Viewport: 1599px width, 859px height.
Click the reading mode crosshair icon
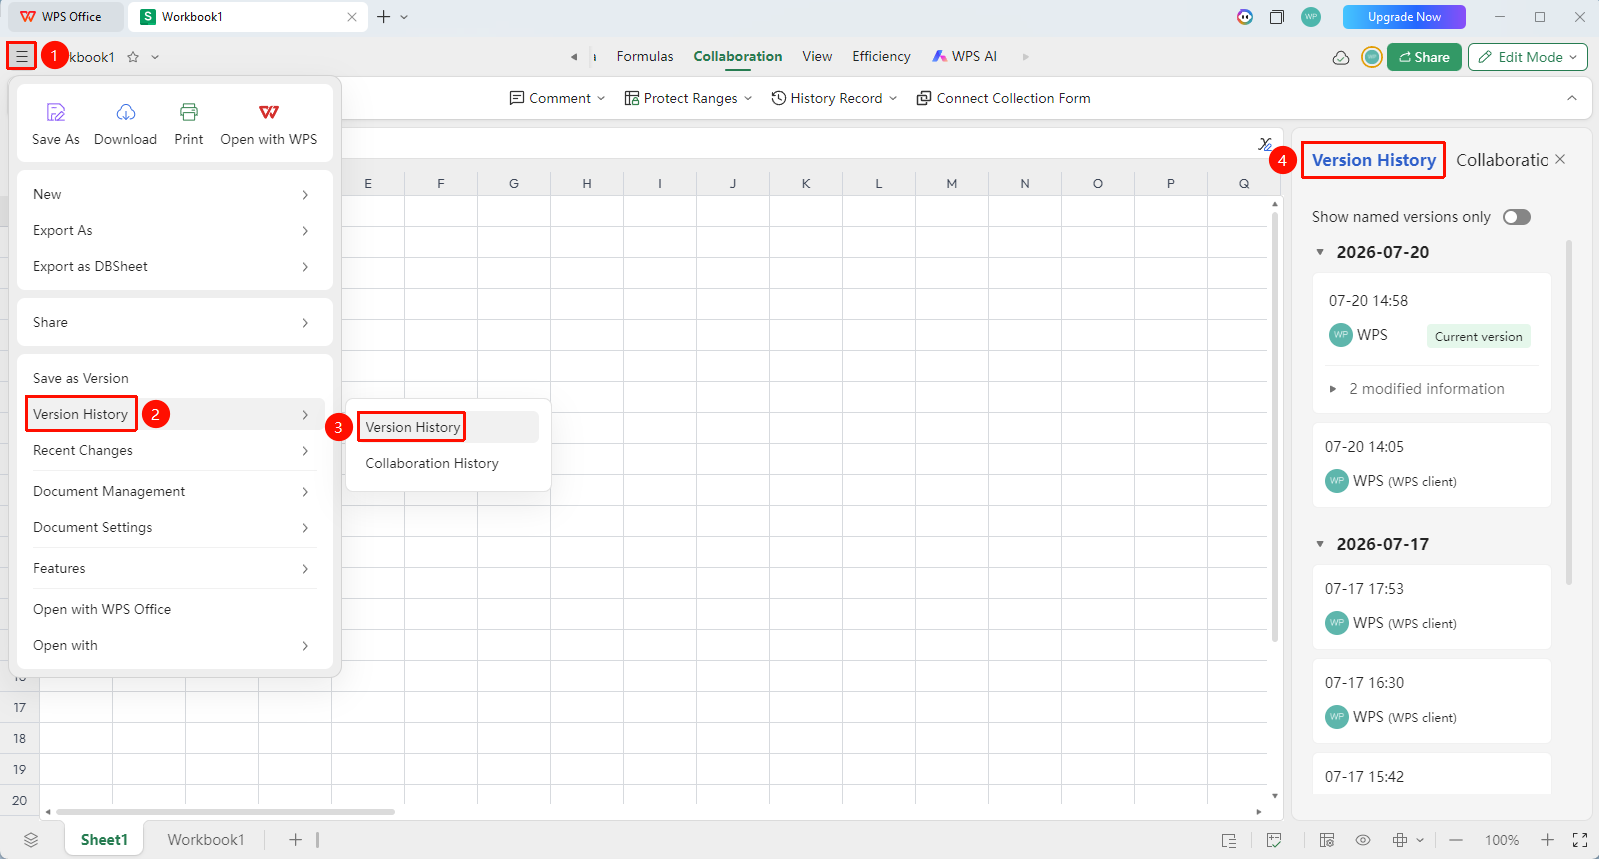tap(1400, 840)
